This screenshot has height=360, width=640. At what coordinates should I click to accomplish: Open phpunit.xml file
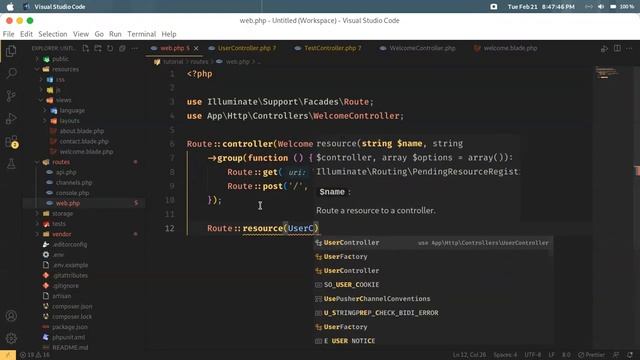coord(68,337)
